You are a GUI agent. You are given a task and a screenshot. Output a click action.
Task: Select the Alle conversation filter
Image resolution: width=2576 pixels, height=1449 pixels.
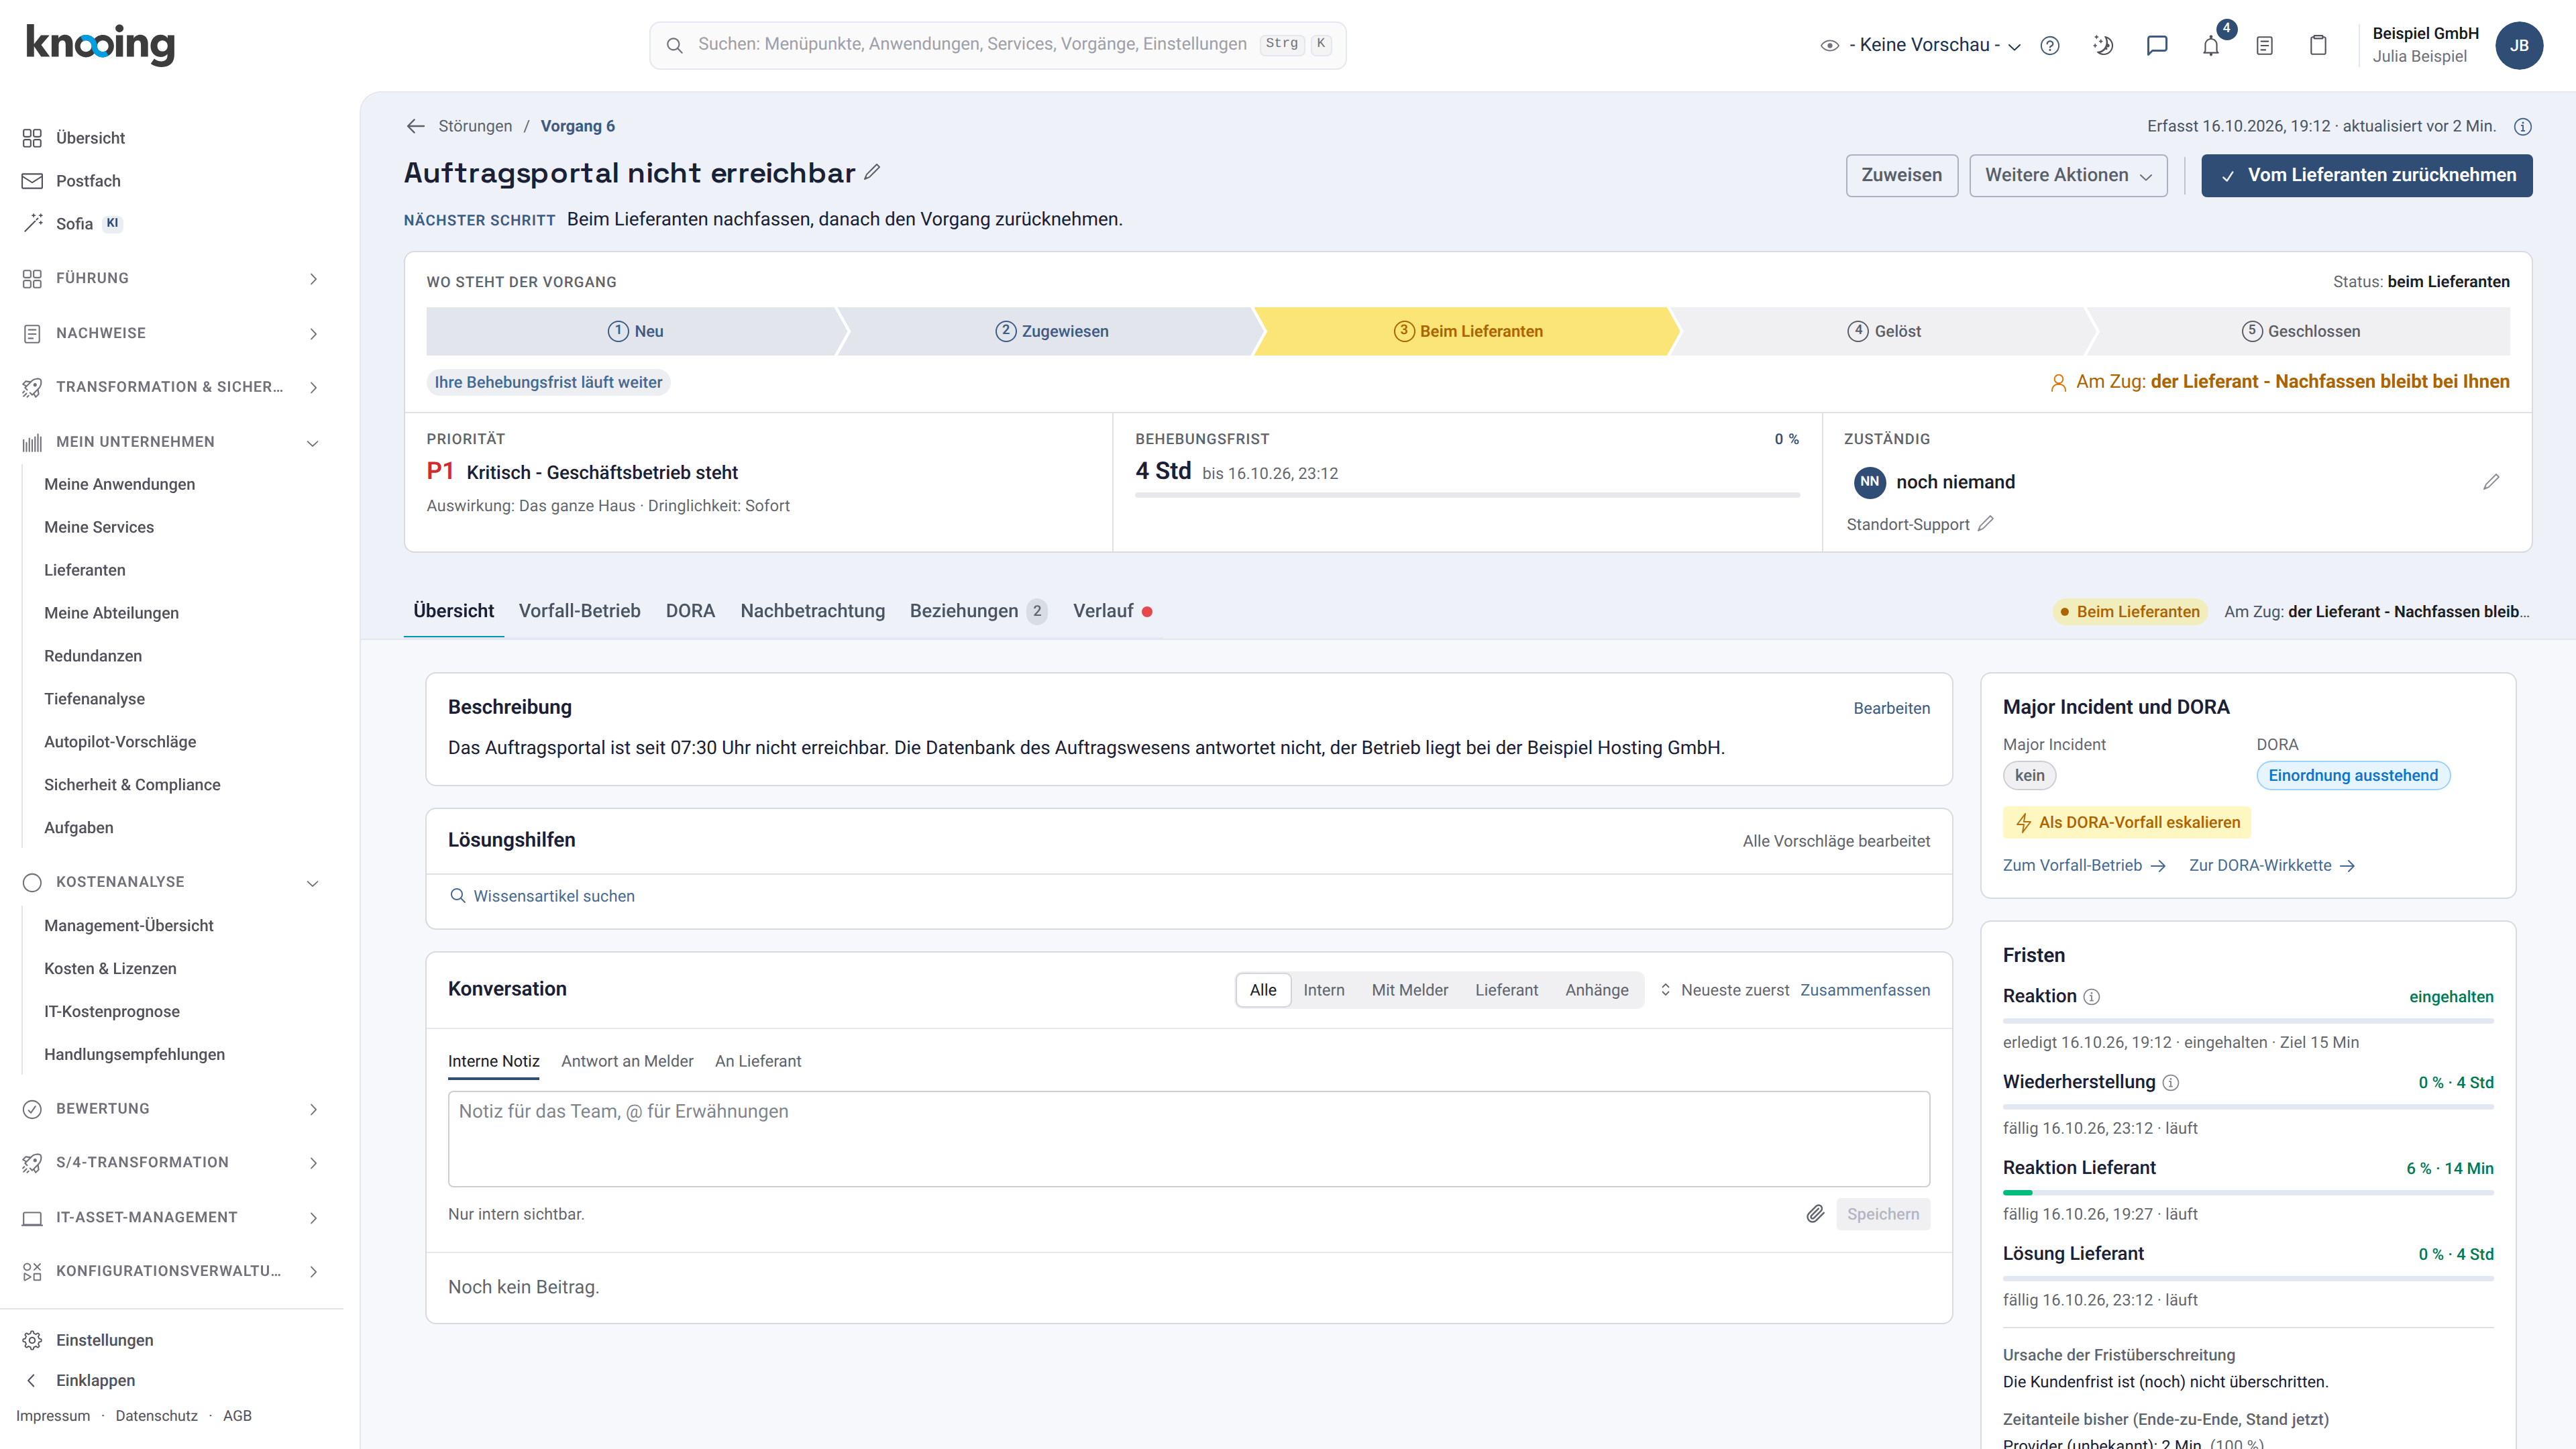click(1263, 990)
